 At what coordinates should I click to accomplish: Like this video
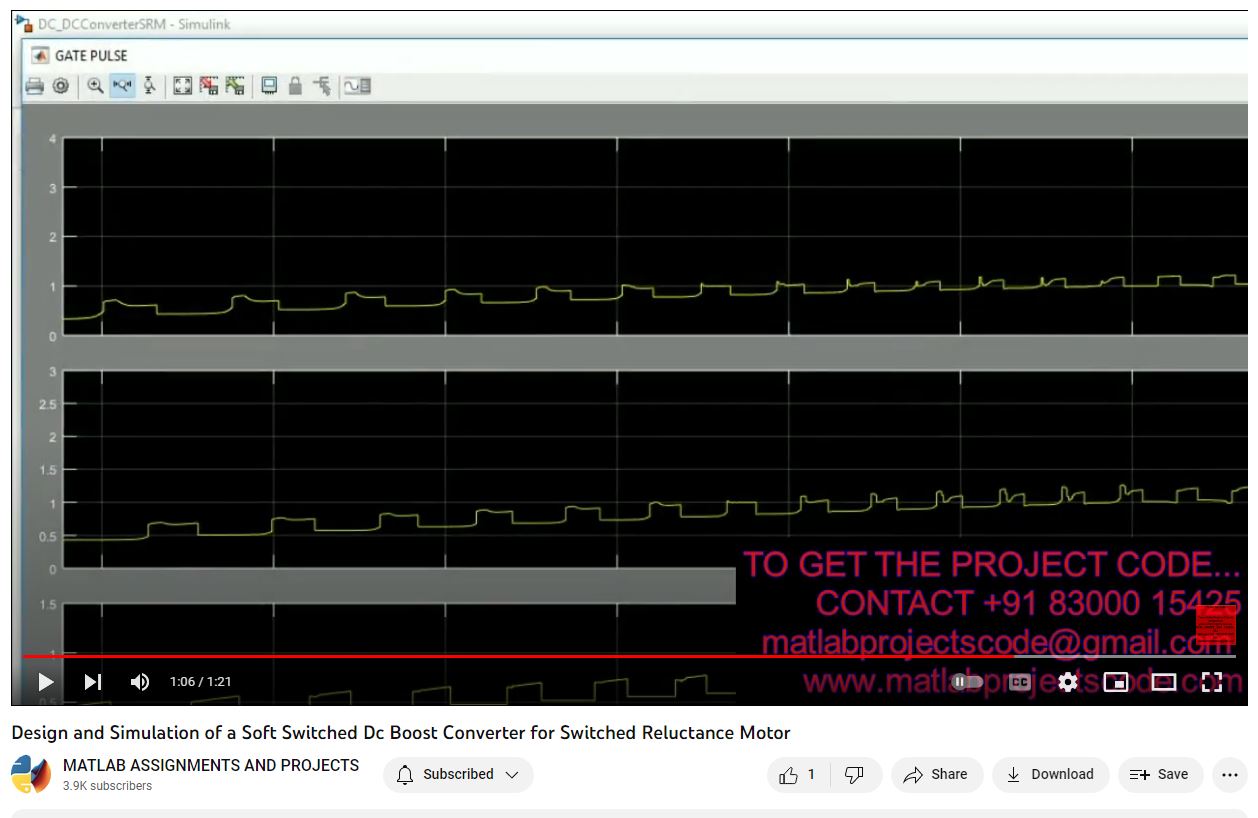(x=798, y=774)
